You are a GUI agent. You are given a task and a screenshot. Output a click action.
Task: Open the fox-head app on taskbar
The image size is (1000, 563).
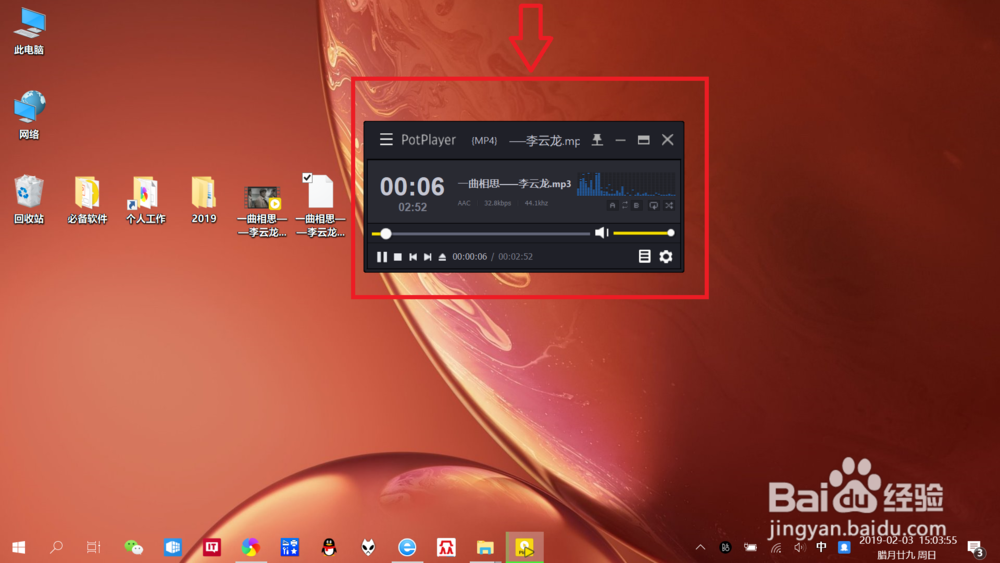point(368,547)
